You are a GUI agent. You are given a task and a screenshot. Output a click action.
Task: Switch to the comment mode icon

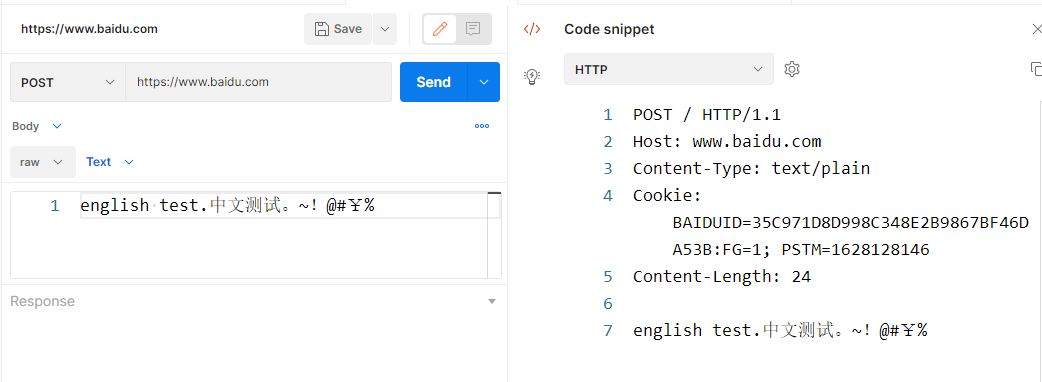click(x=473, y=29)
